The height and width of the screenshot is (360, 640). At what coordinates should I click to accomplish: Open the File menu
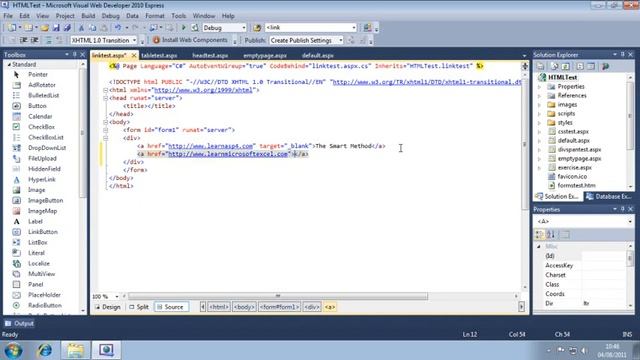point(8,16)
